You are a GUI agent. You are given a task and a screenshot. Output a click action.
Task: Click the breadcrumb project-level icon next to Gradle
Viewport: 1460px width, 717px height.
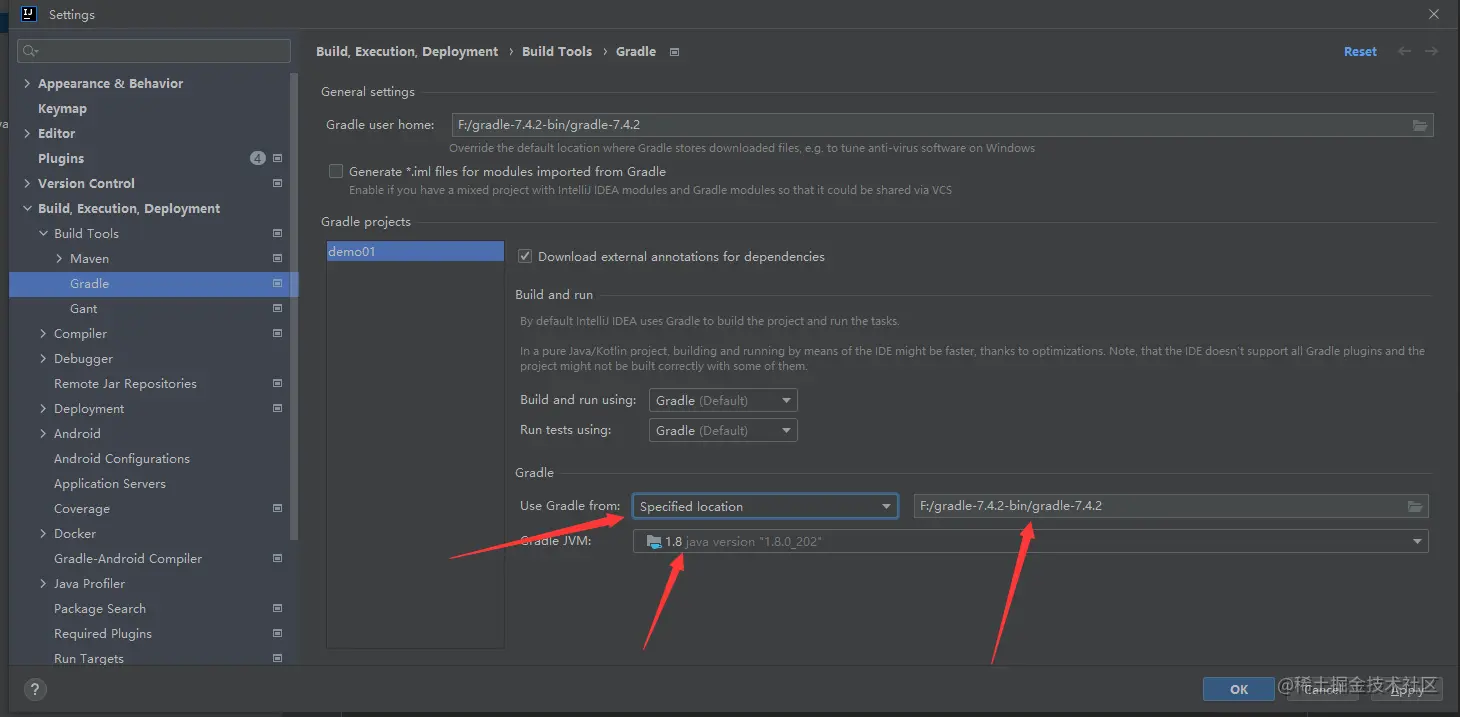(674, 52)
